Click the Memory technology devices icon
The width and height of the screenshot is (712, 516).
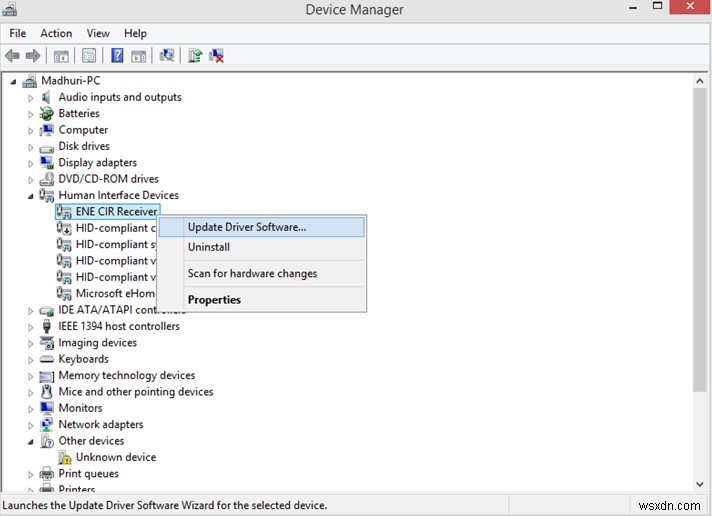(46, 376)
